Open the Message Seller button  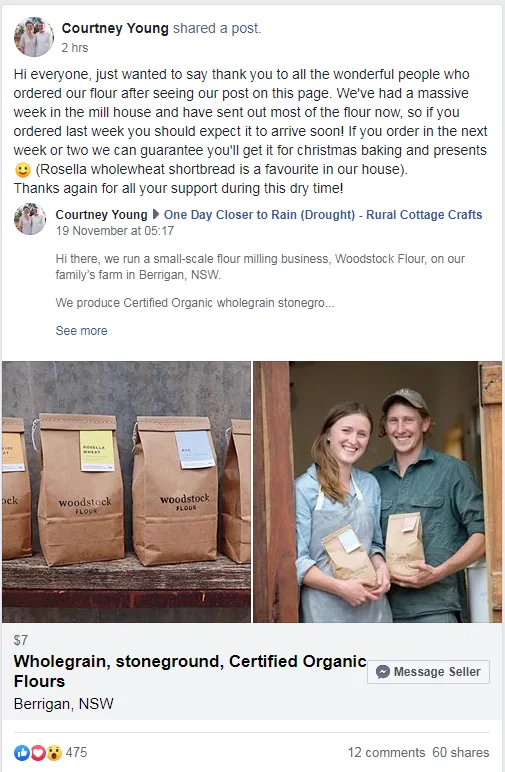click(x=428, y=672)
